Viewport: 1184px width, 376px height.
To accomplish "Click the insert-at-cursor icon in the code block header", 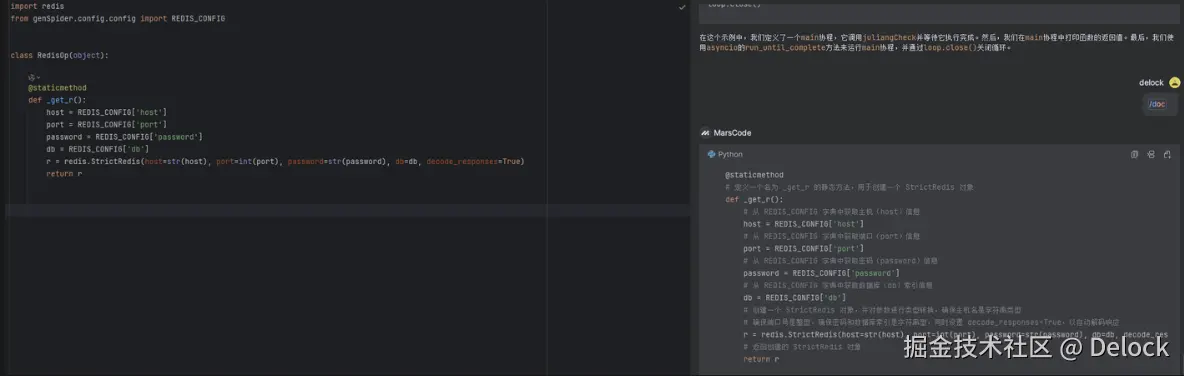I will [1150, 154].
